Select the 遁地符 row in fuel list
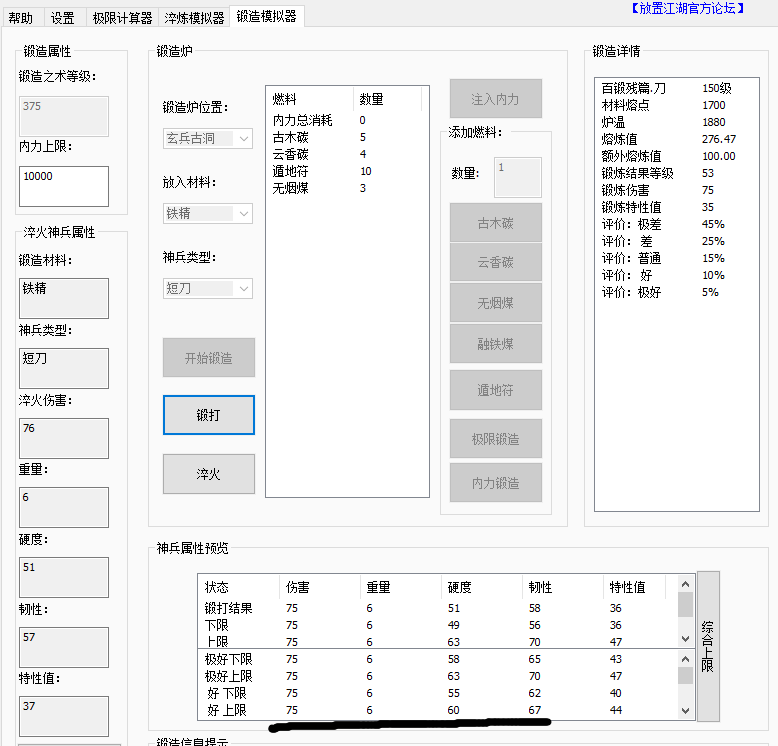 (x=347, y=171)
